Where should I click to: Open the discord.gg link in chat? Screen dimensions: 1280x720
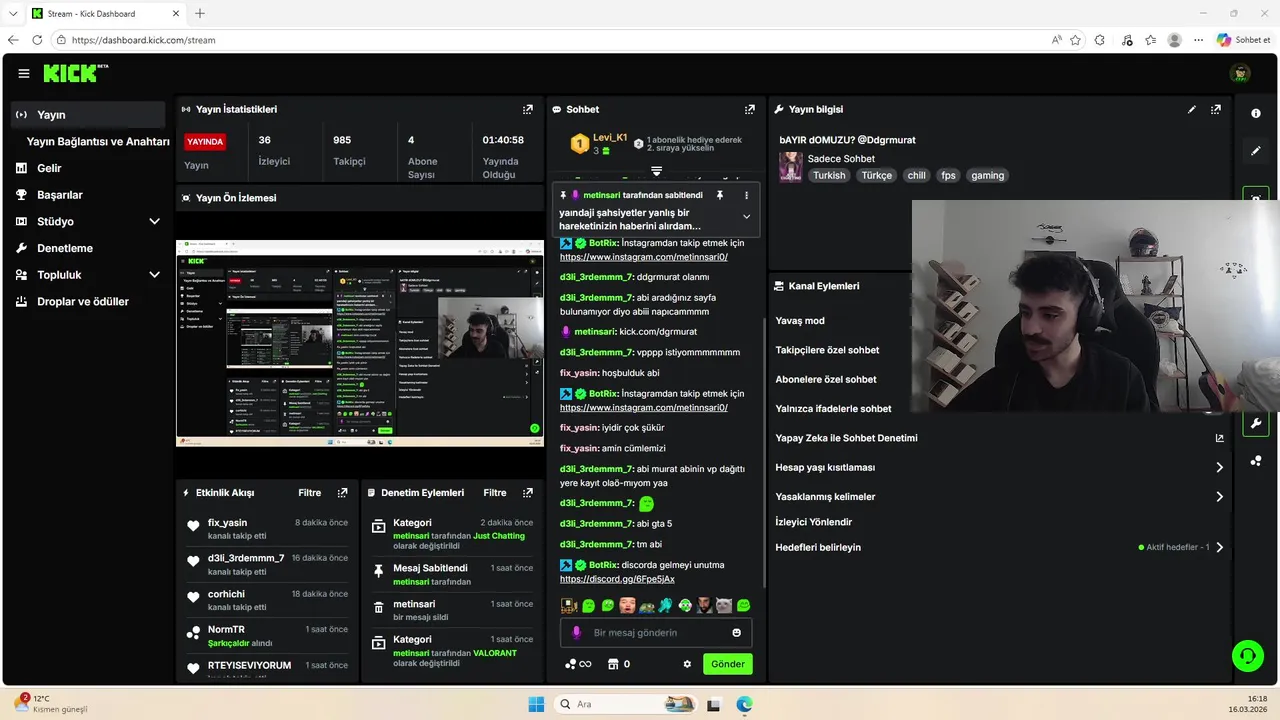pos(617,579)
